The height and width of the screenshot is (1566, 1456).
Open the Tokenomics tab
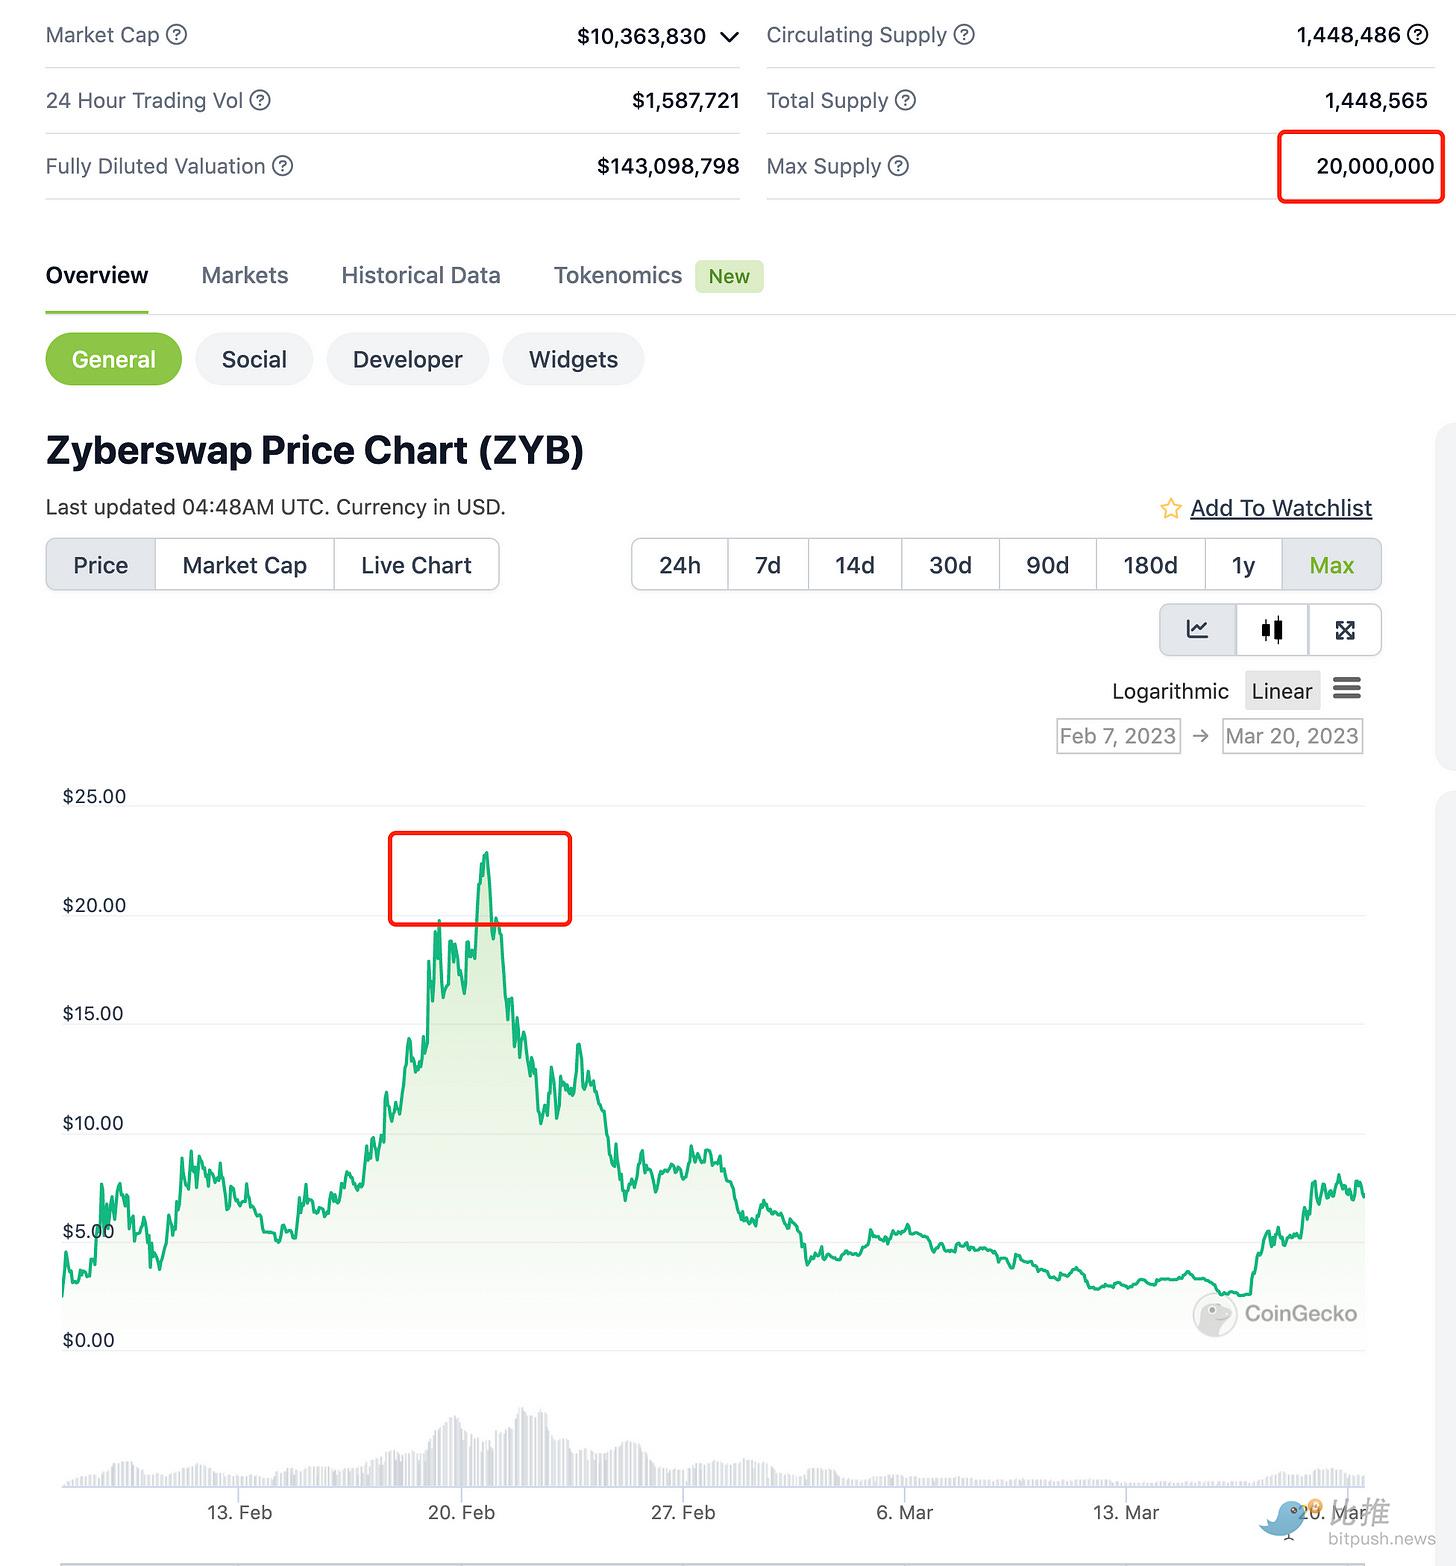(617, 275)
